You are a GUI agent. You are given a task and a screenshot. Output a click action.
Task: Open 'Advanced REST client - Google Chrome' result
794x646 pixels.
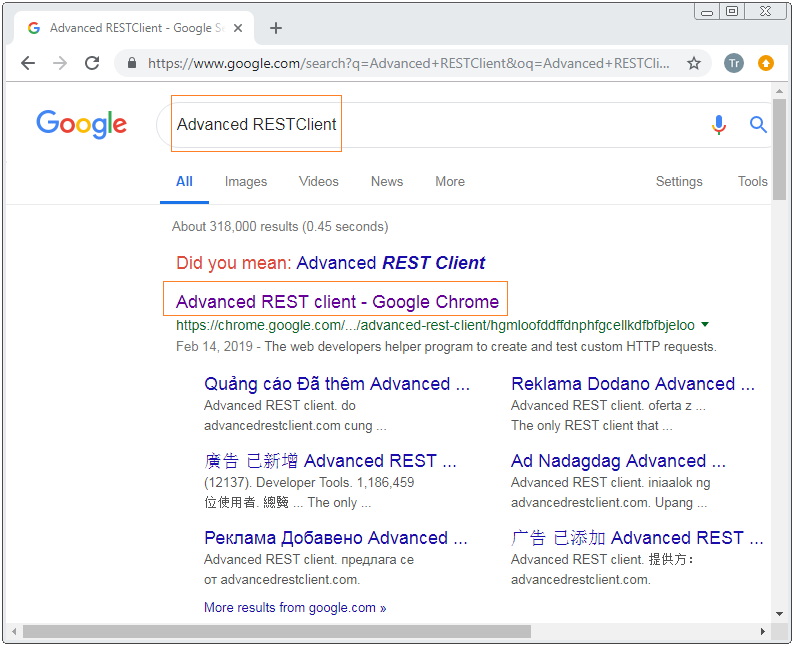pyautogui.click(x=337, y=302)
